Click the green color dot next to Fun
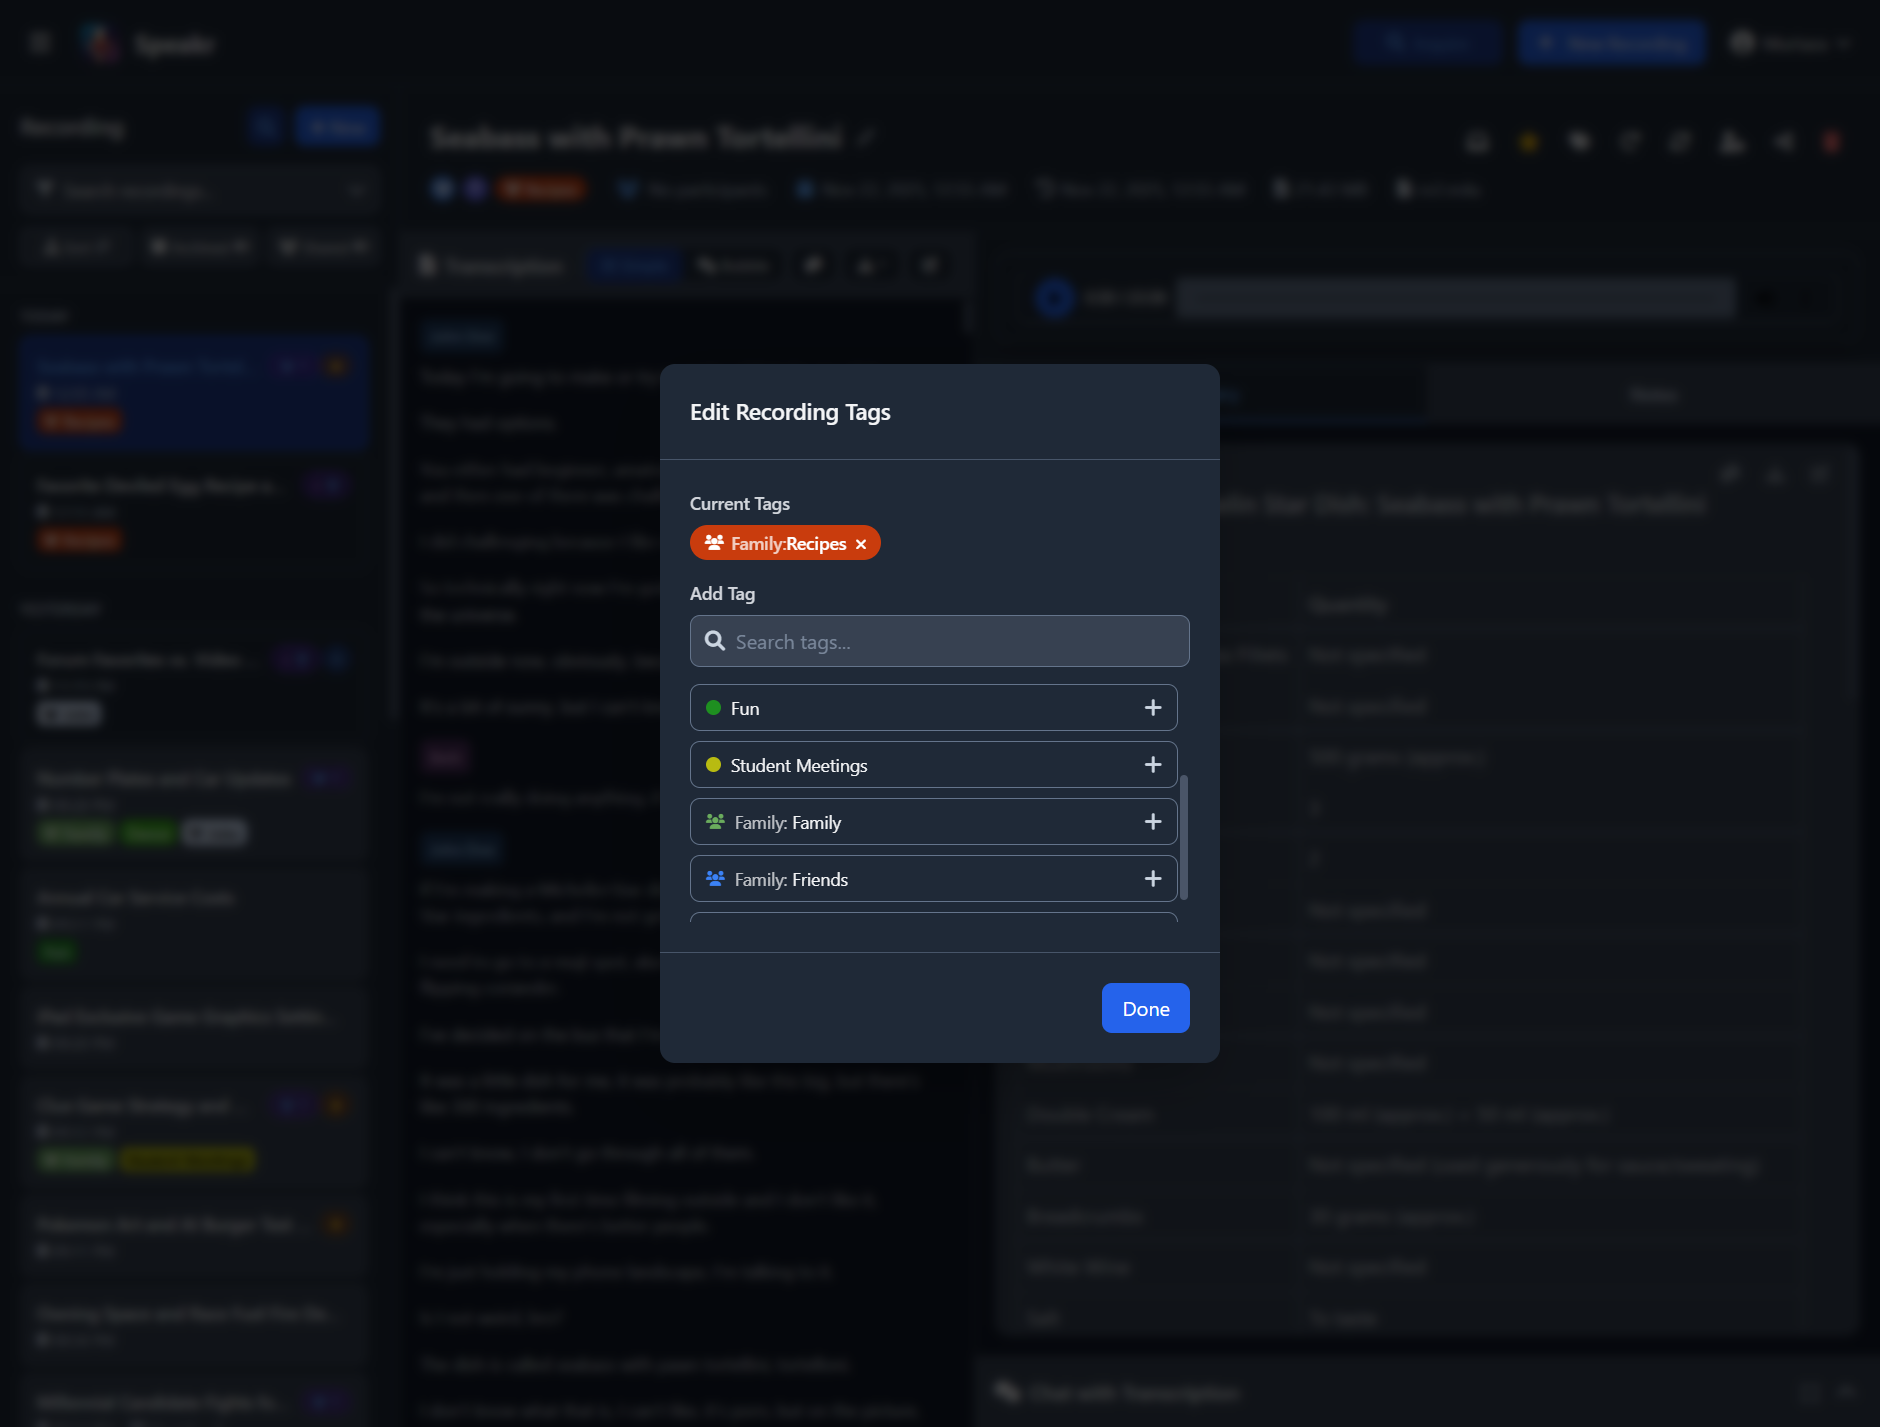 [x=713, y=708]
